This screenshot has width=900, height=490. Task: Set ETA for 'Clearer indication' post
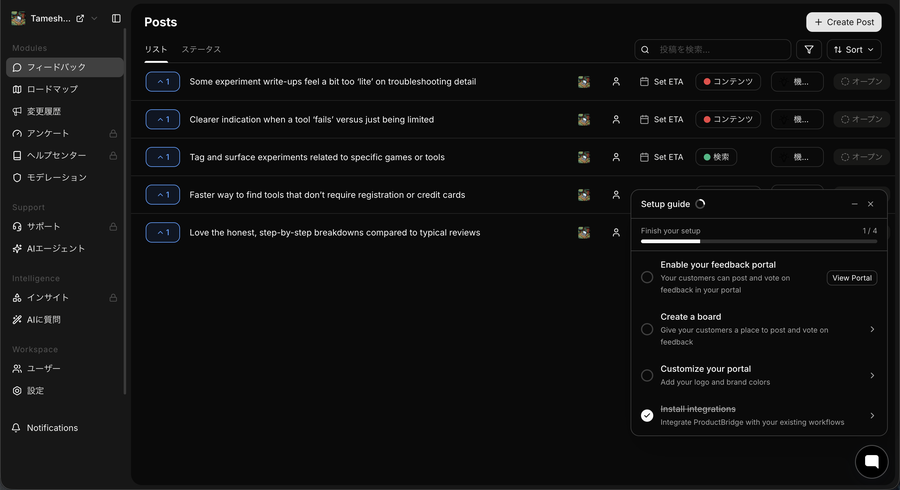click(x=661, y=119)
